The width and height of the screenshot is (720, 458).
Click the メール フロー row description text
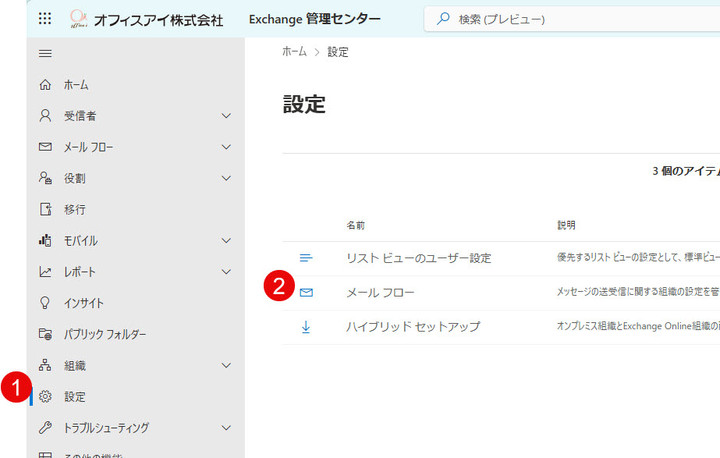tap(638, 292)
